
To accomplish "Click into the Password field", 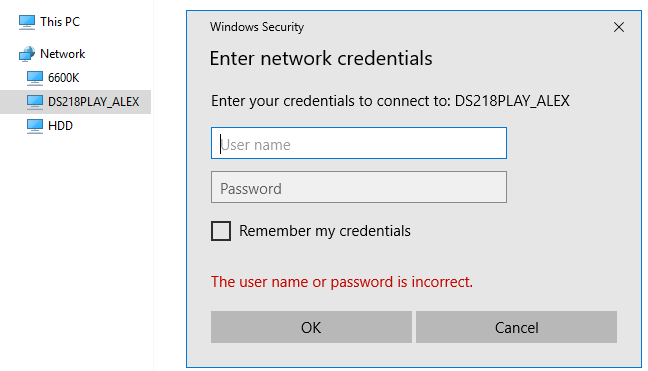I will point(359,187).
